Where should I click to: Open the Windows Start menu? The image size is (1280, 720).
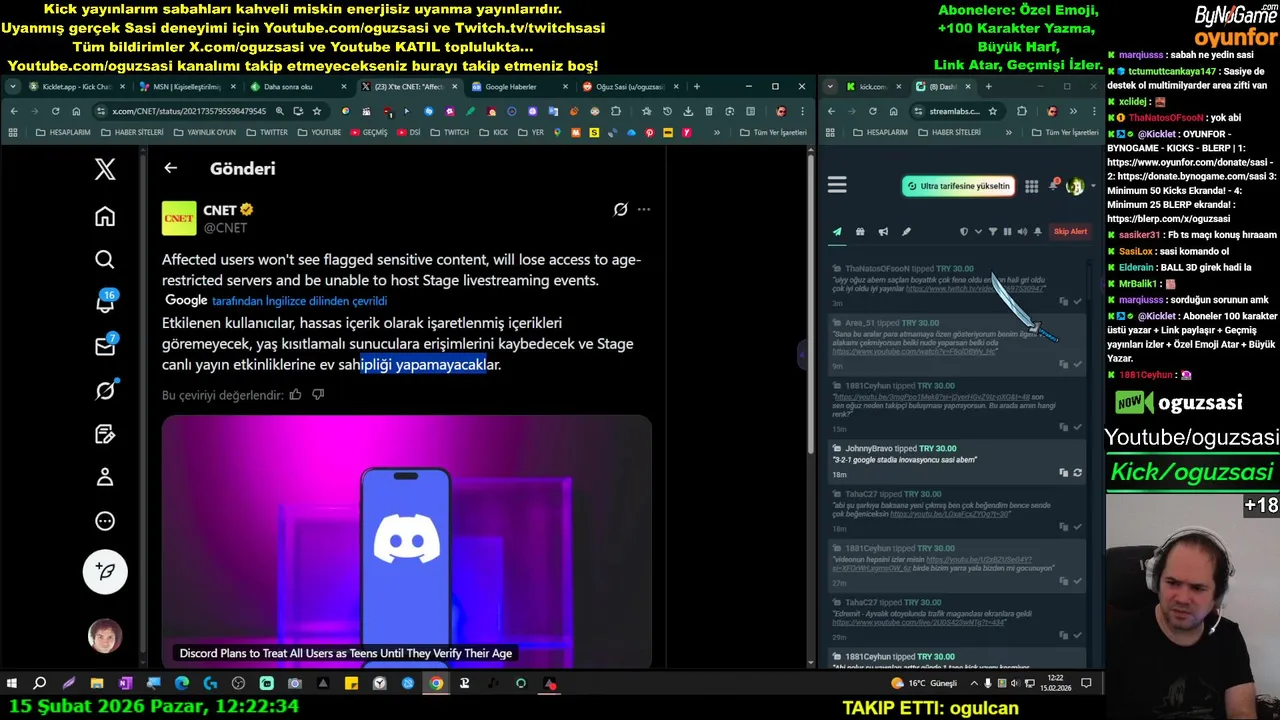12,684
